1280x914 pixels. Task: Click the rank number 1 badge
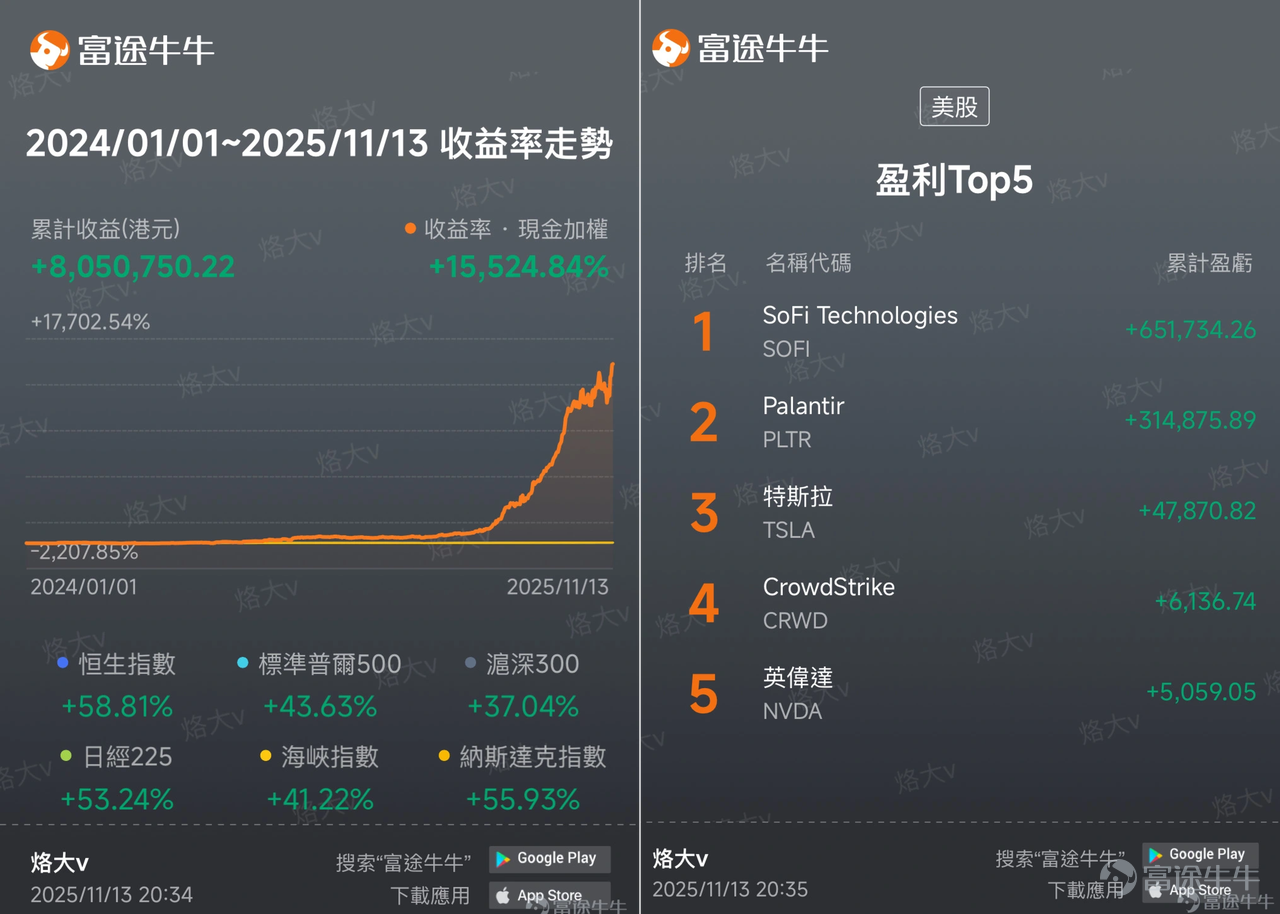tap(704, 332)
